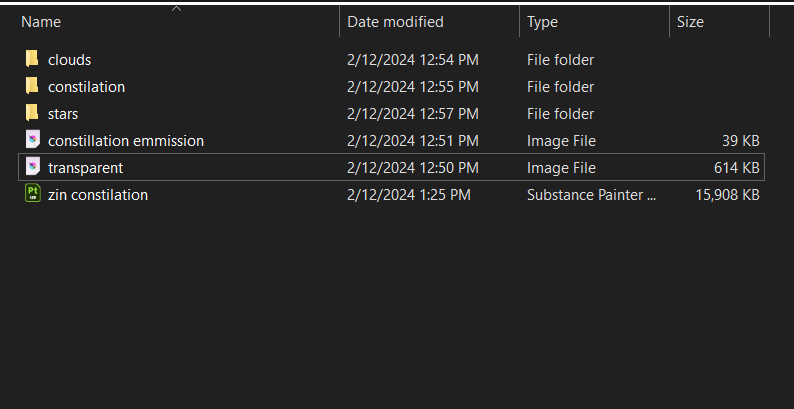Select the constilation folder name

(86, 87)
